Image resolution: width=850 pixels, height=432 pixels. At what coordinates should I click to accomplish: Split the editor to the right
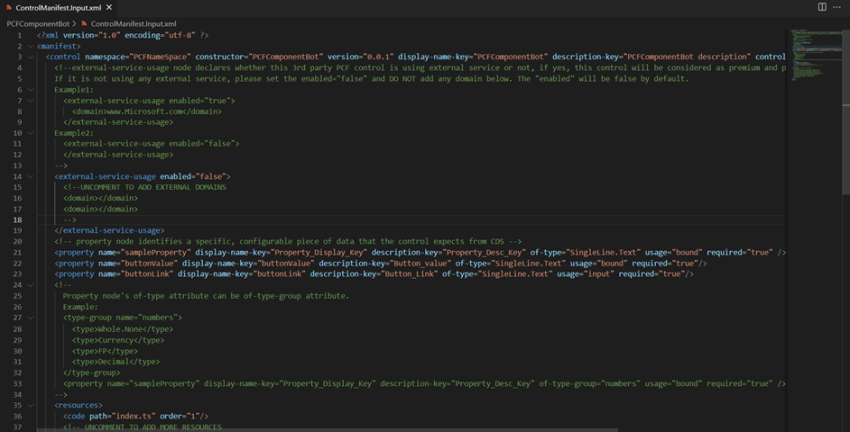tap(822, 7)
